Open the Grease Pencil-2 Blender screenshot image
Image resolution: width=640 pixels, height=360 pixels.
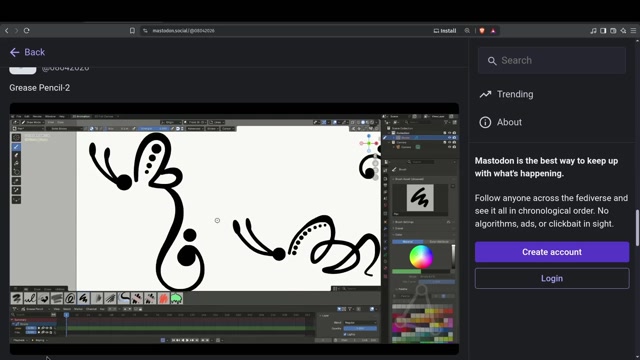click(234, 229)
